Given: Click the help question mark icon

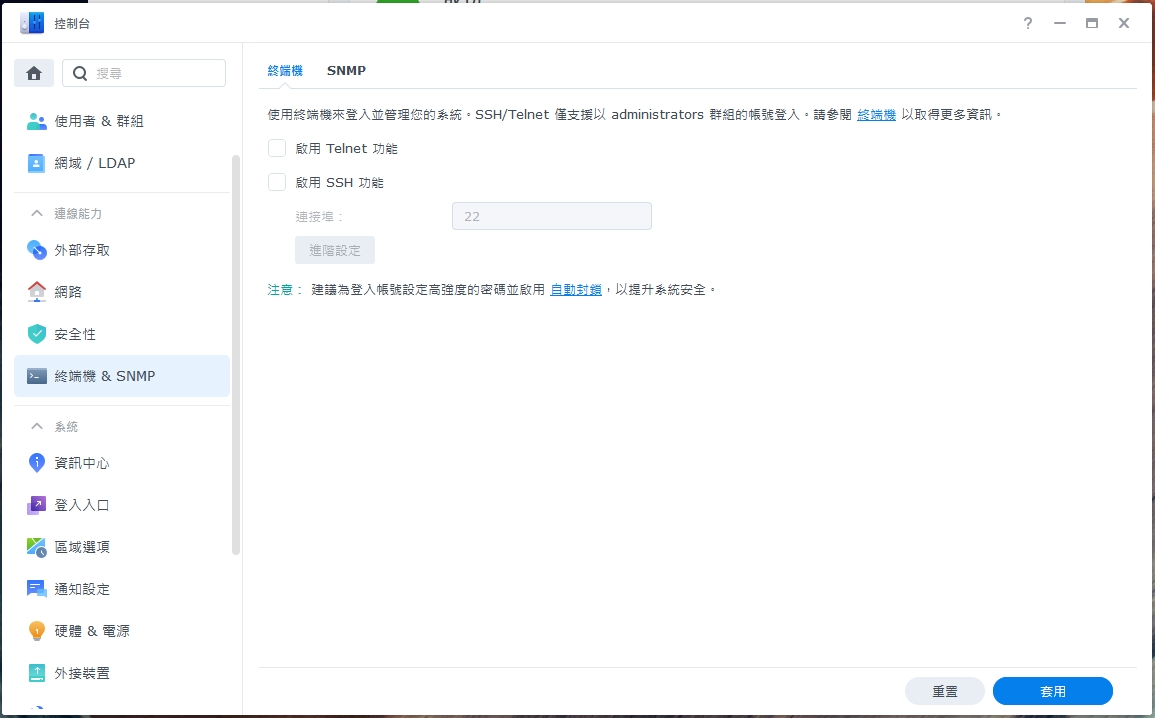Looking at the screenshot, I should (x=1028, y=23).
